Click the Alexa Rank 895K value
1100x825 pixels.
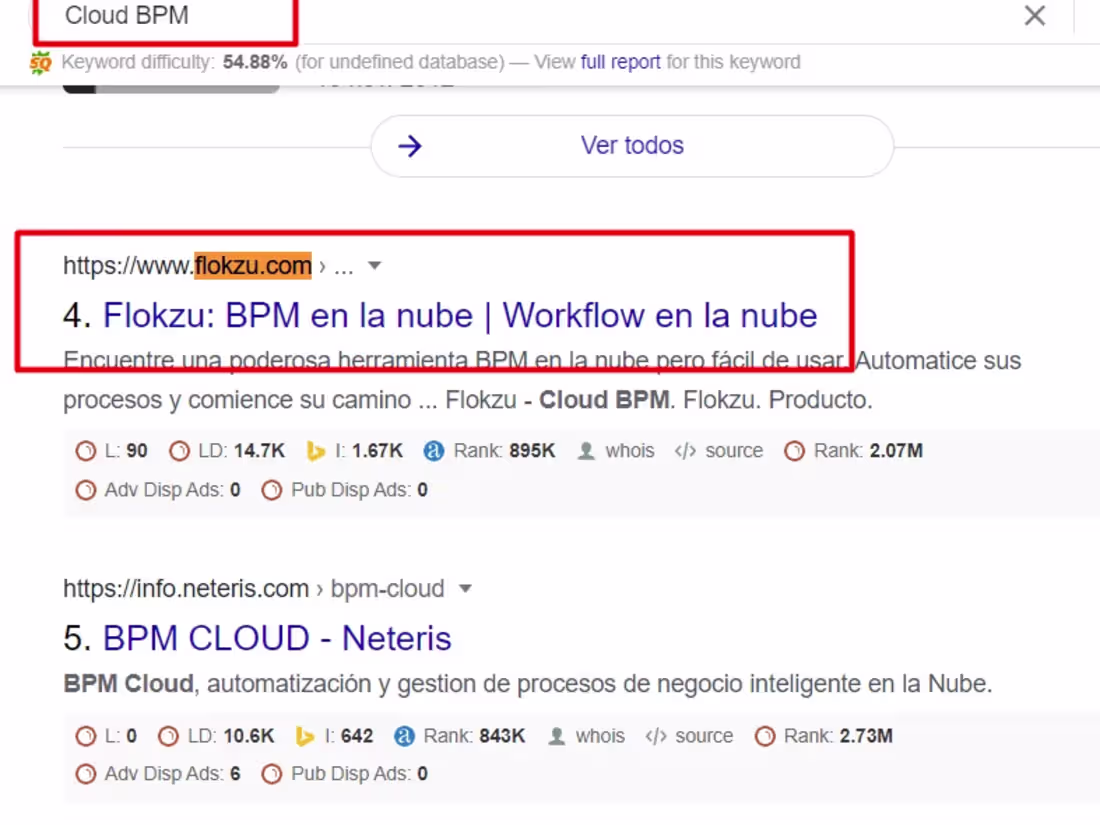pyautogui.click(x=489, y=450)
